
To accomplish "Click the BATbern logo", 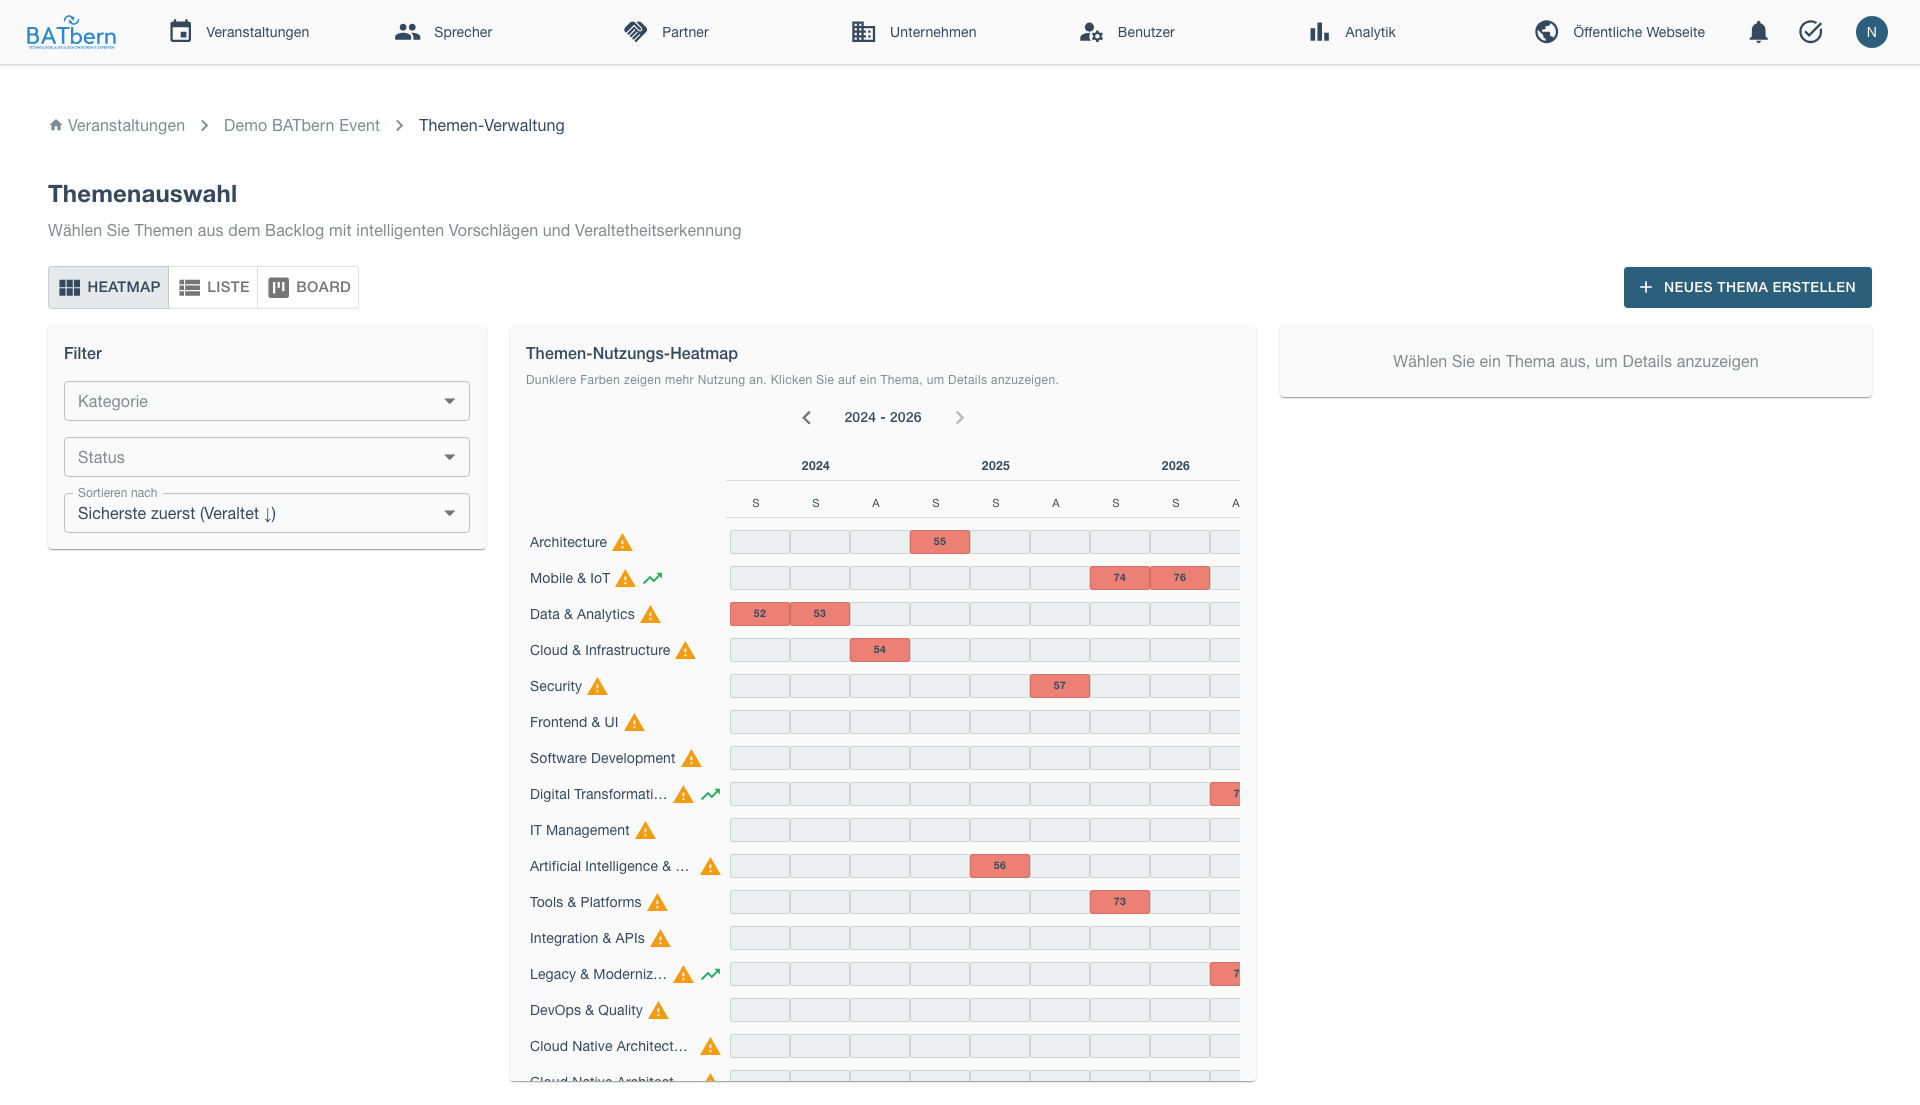I will (x=71, y=32).
